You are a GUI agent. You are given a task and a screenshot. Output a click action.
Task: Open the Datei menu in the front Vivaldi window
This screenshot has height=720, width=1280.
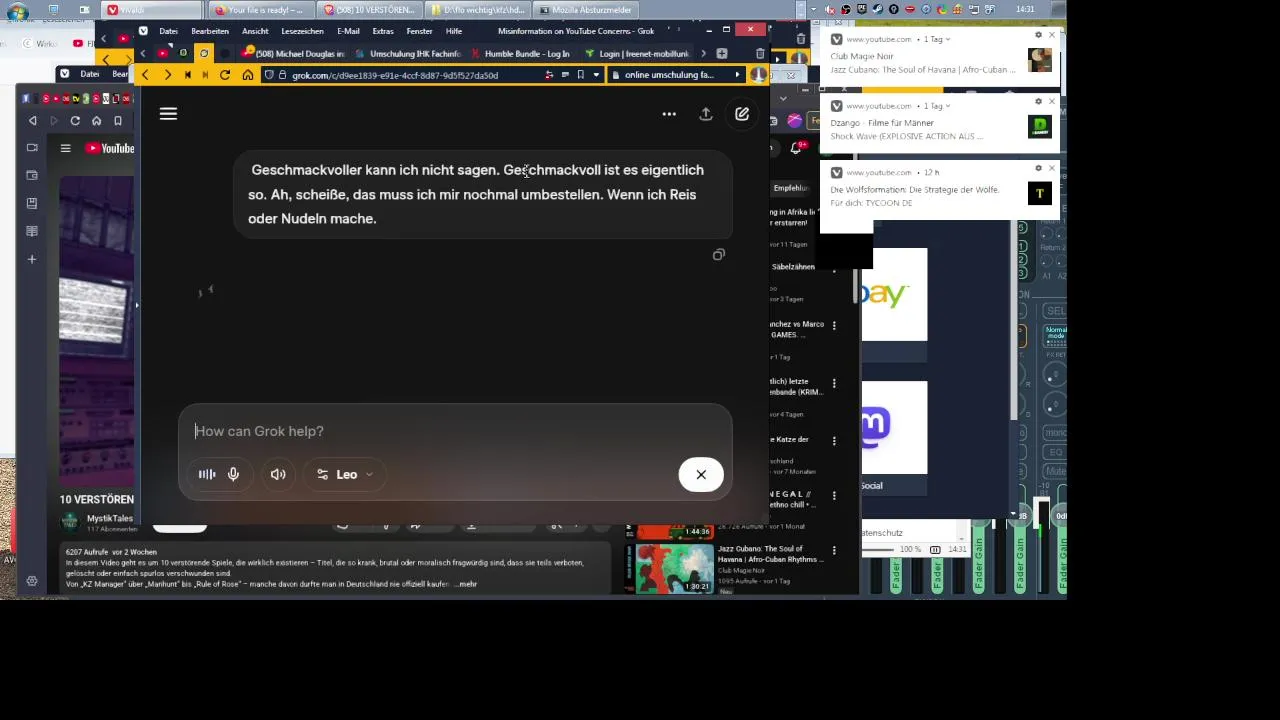(168, 31)
